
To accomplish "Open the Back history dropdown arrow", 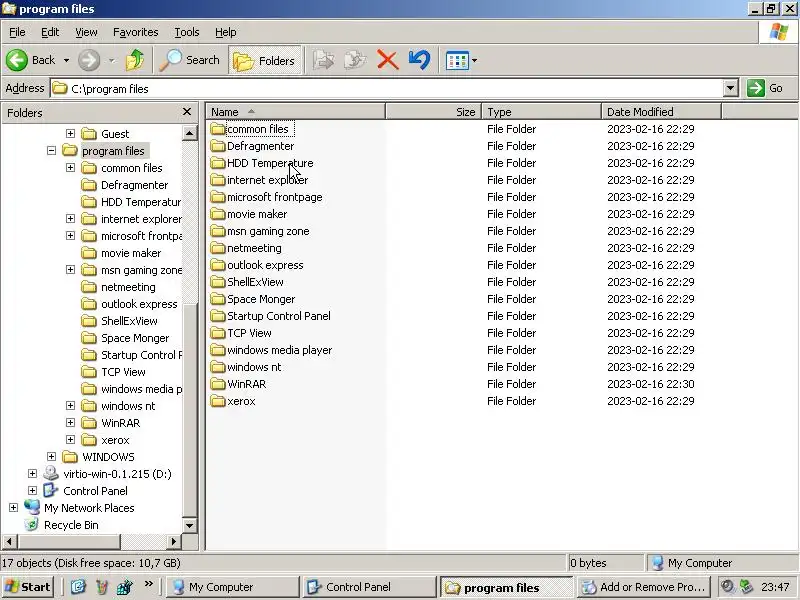I will click(66, 60).
